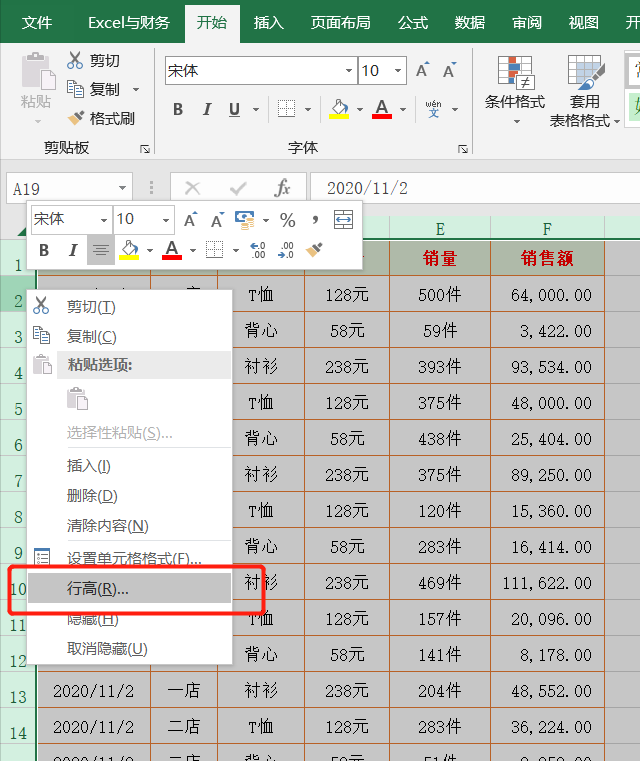This screenshot has height=761, width=640.
Task: Click mini toolbar merge and center icon
Action: (x=344, y=220)
